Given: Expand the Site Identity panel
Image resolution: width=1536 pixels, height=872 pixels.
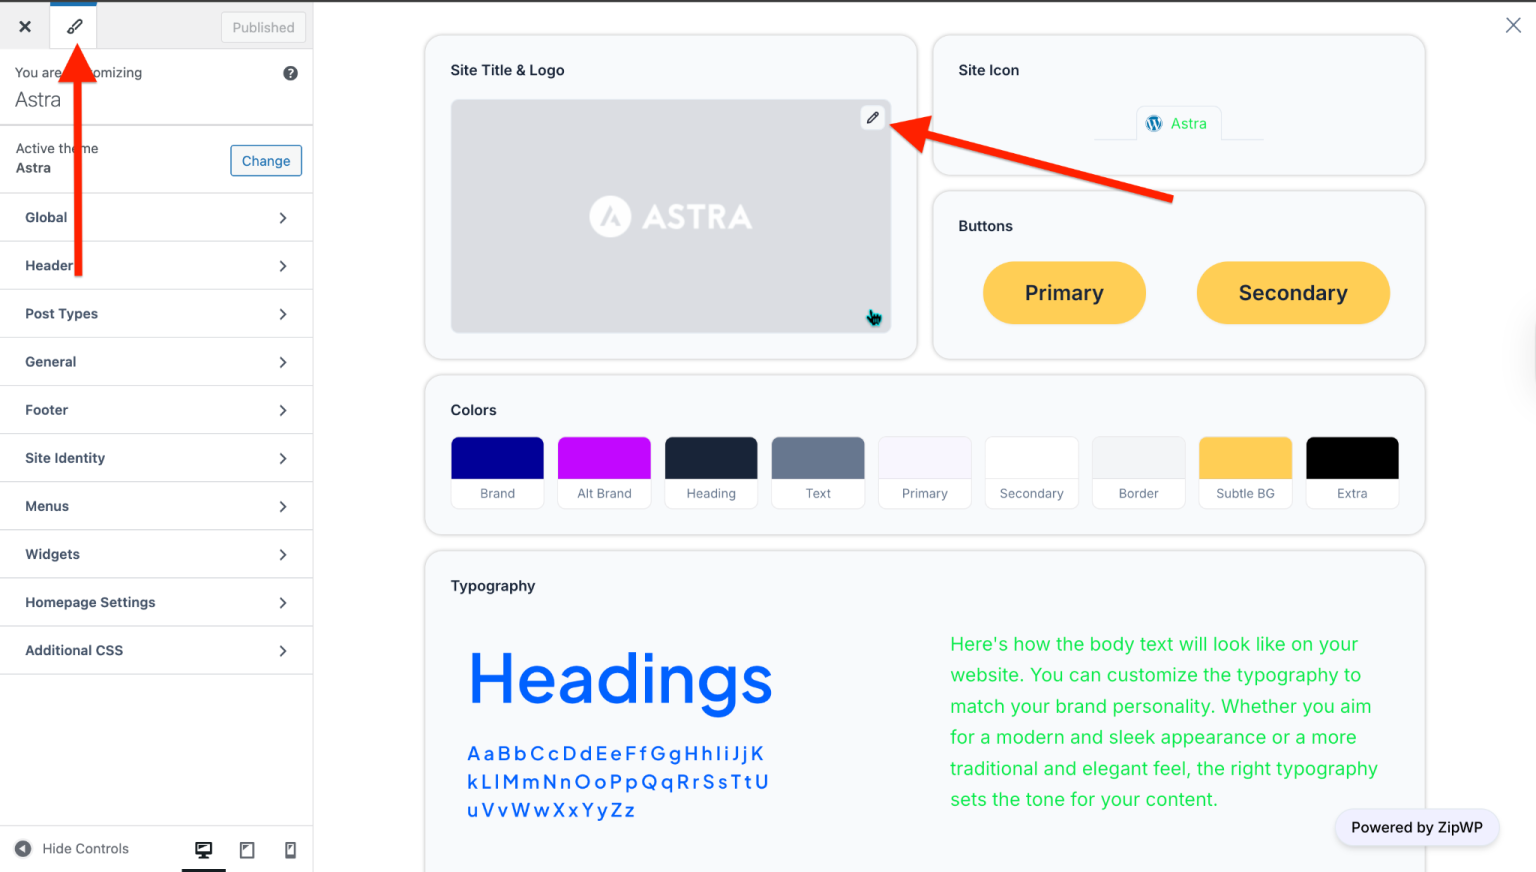Looking at the screenshot, I should click(156, 457).
